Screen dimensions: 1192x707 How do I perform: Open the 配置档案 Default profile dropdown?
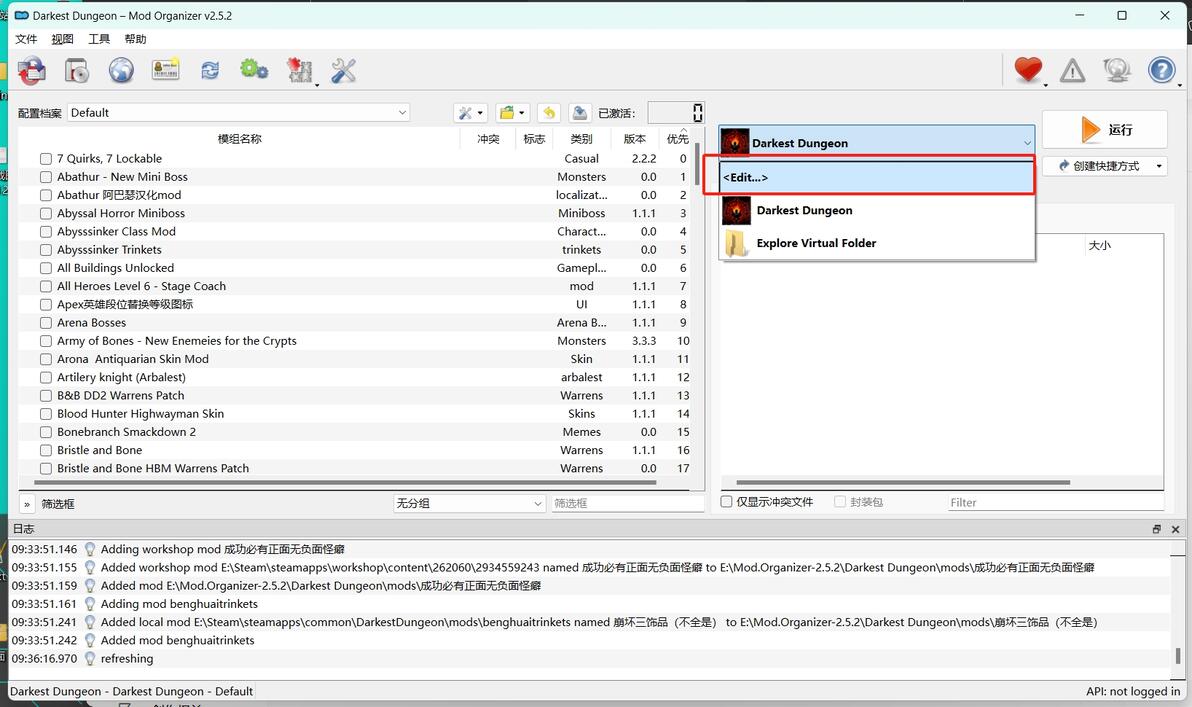239,113
